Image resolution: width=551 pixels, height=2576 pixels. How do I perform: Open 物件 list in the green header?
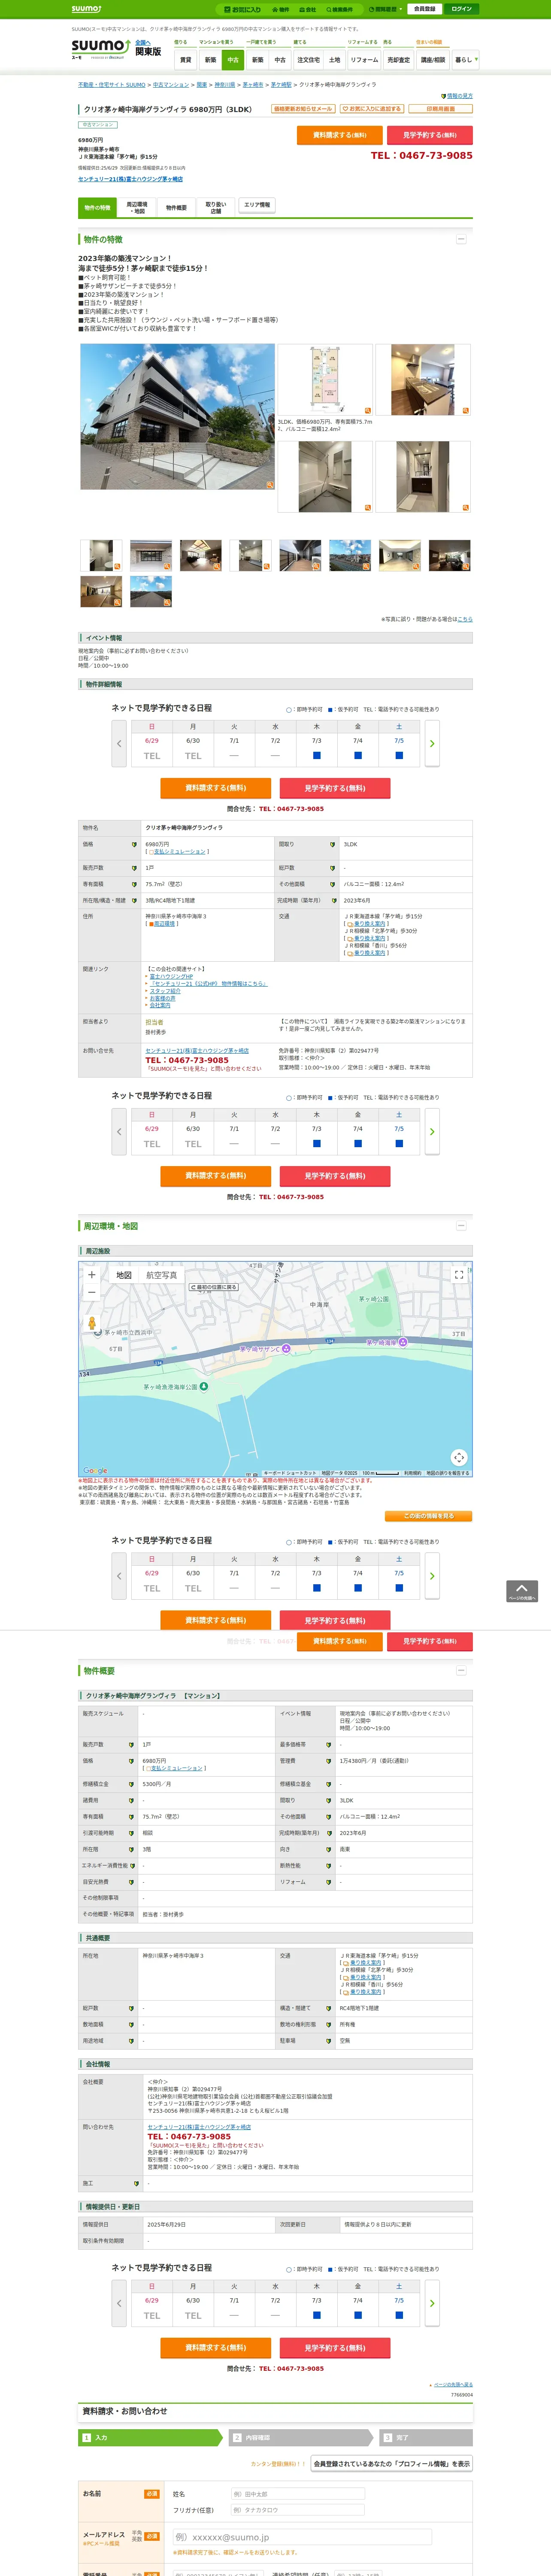281,9
